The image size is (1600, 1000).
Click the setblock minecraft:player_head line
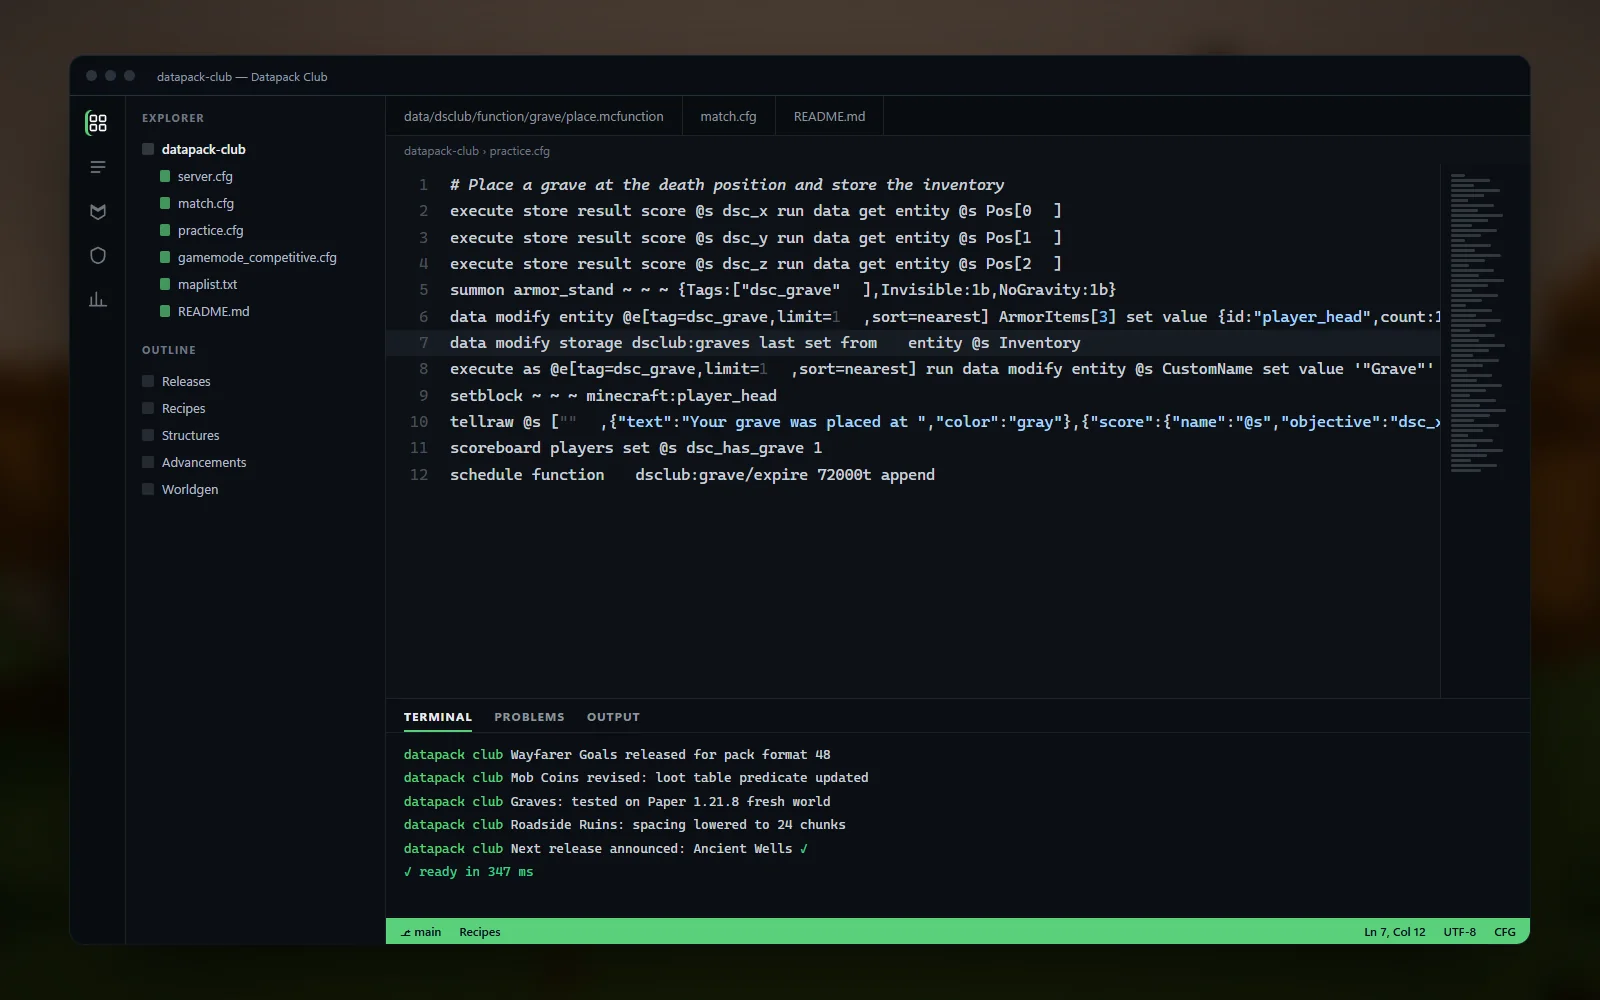click(613, 396)
